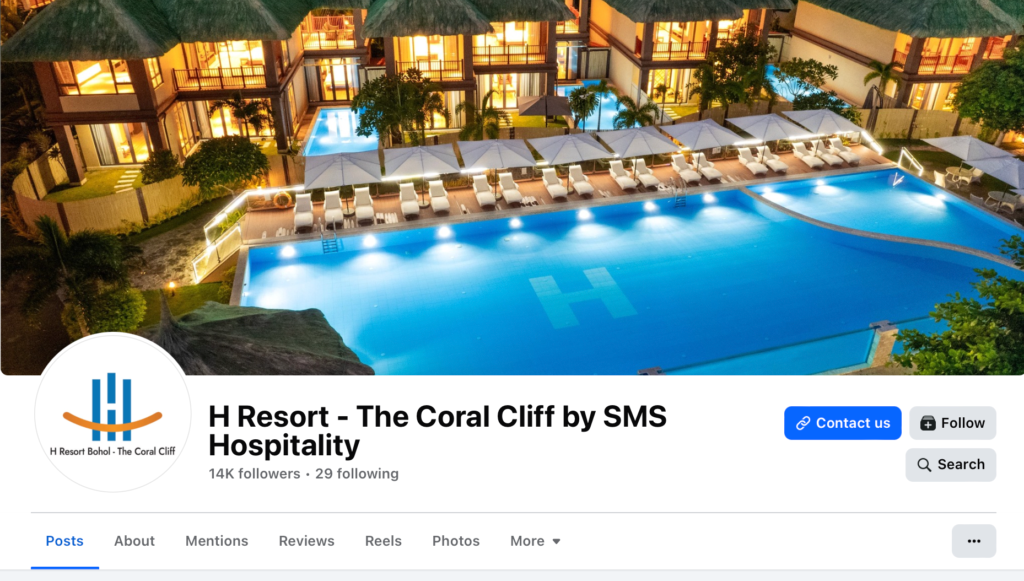
Task: Expand the More dropdown arrow
Action: click(x=556, y=541)
